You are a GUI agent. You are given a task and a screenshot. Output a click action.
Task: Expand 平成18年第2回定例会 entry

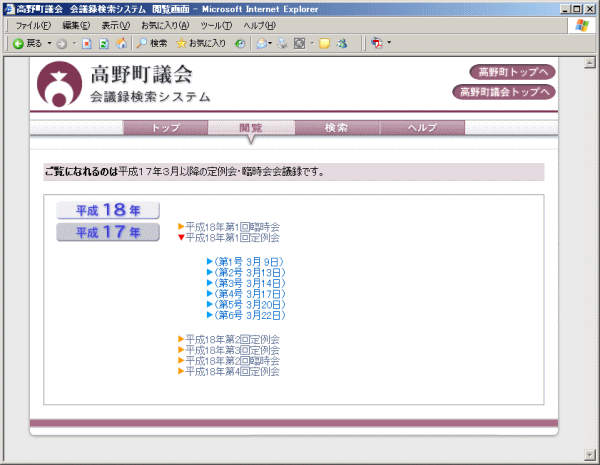(229, 339)
